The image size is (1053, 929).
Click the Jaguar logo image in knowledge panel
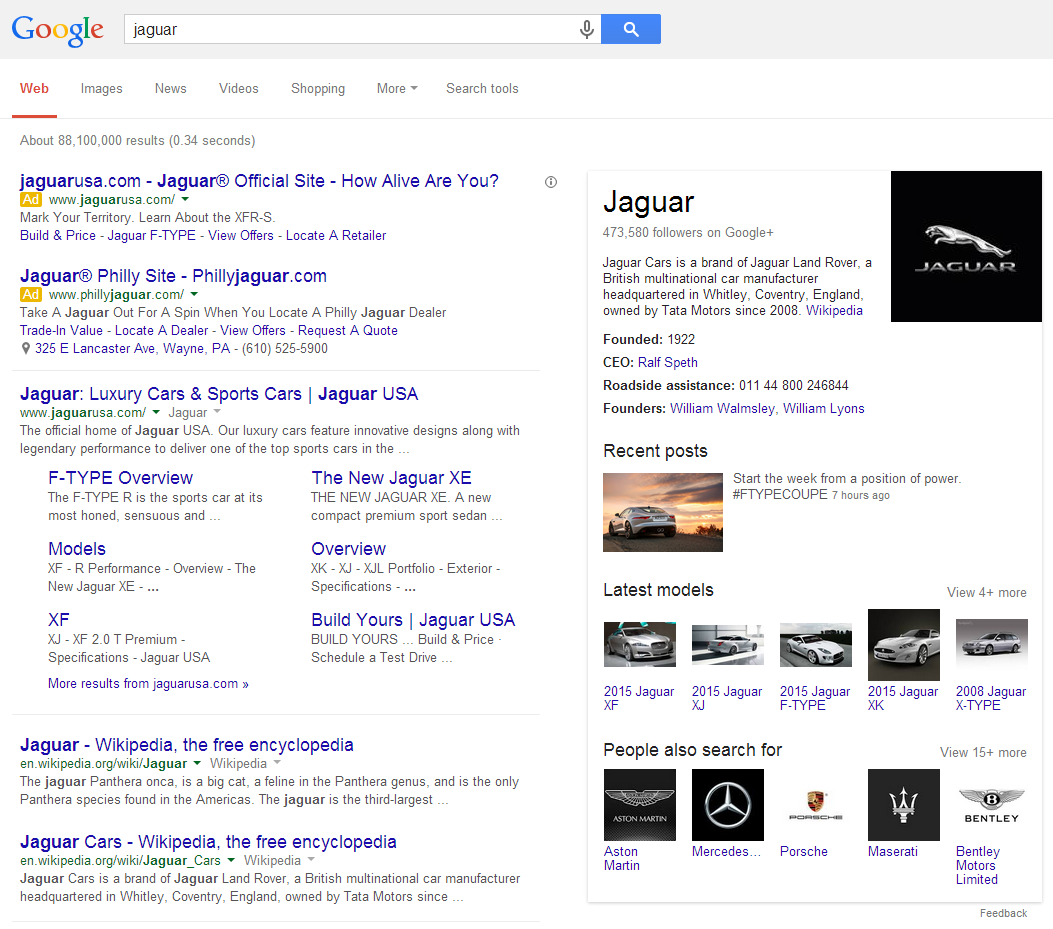[966, 247]
